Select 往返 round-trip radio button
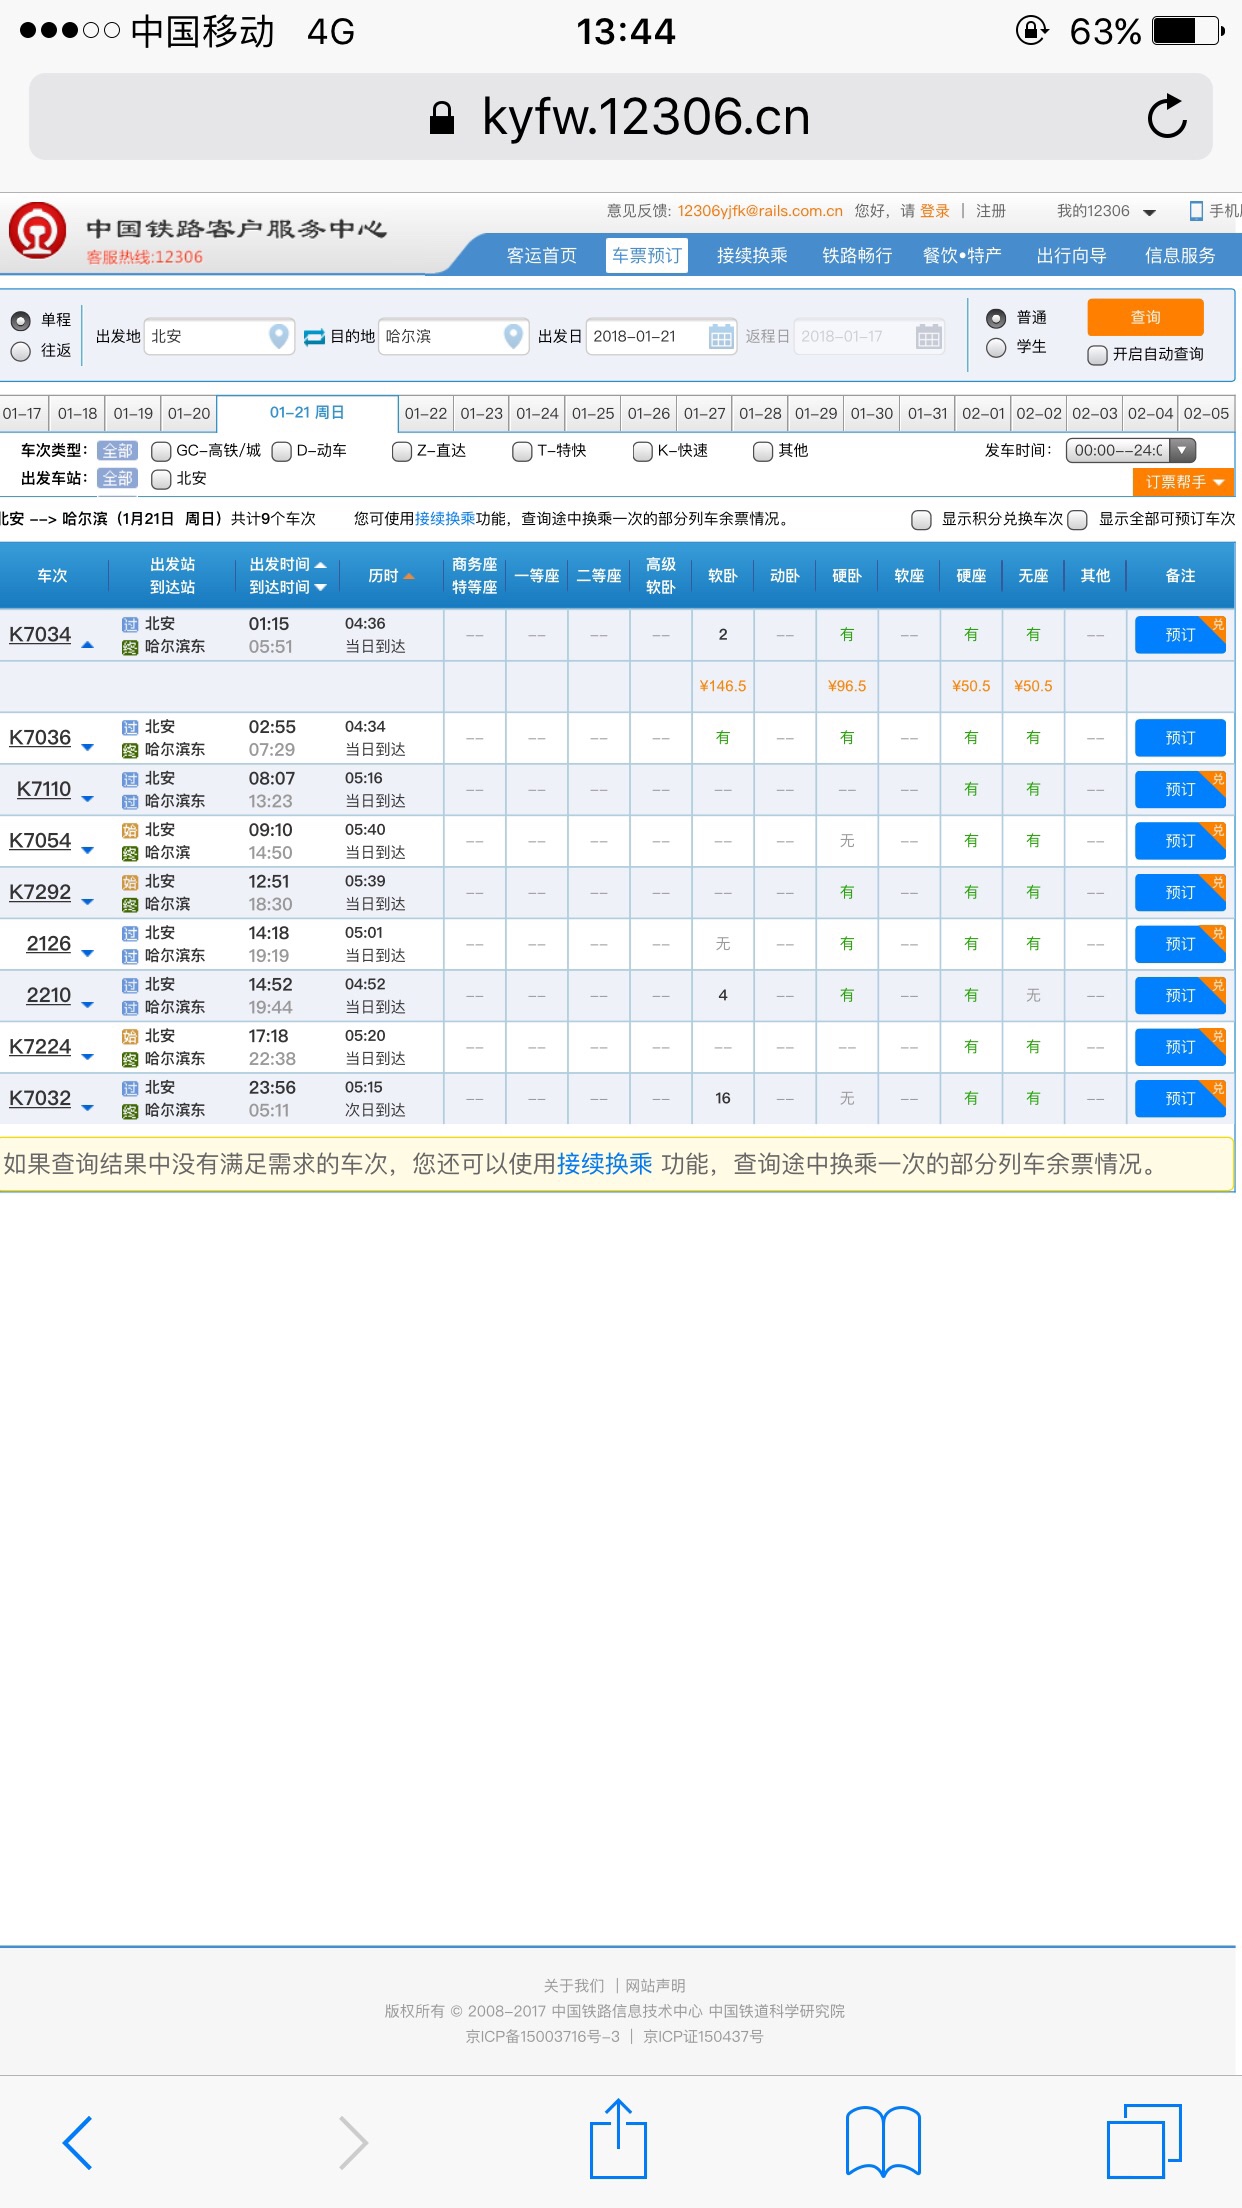 click(x=21, y=351)
